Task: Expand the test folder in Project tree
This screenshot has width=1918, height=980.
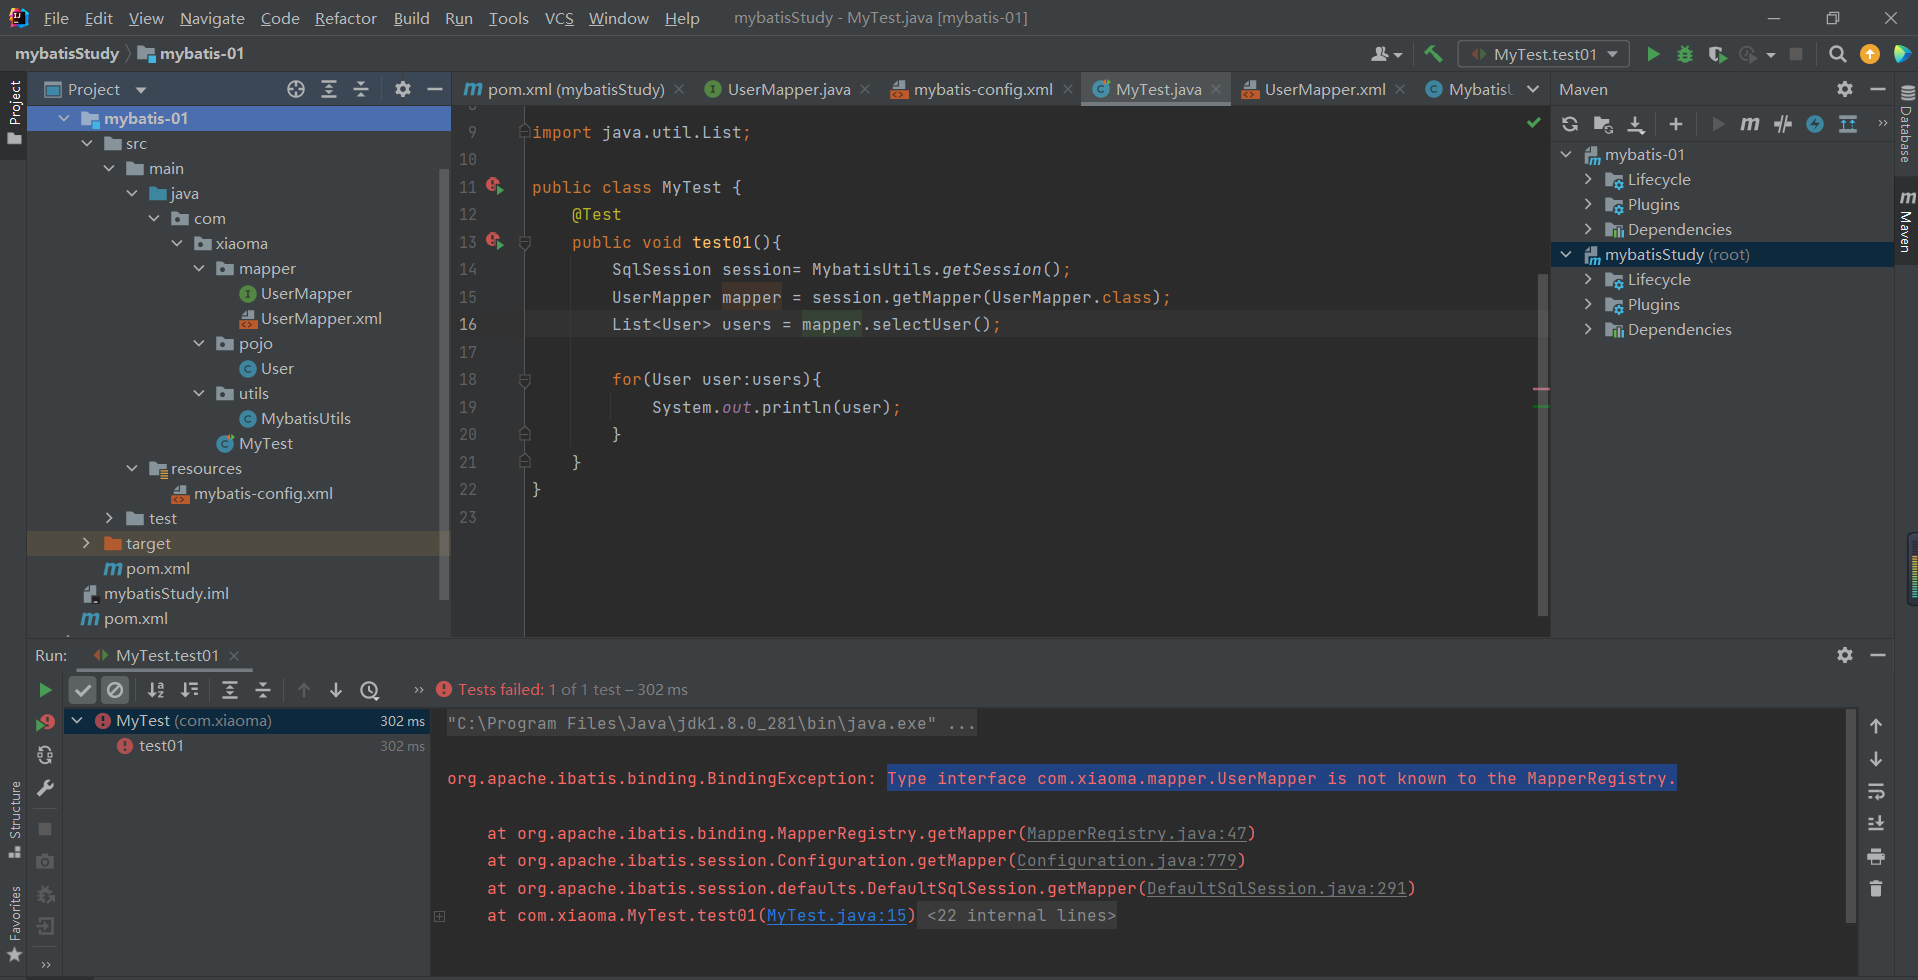Action: (x=109, y=518)
